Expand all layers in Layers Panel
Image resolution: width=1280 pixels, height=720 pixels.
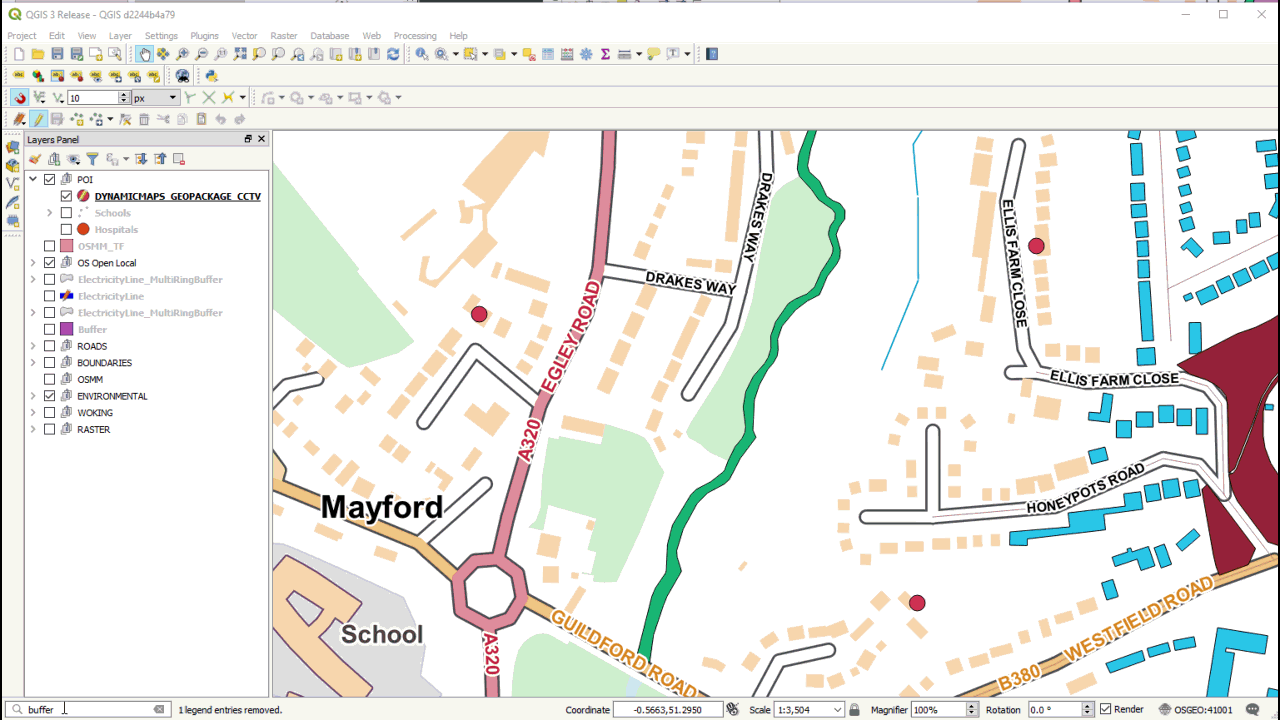pyautogui.click(x=141, y=159)
